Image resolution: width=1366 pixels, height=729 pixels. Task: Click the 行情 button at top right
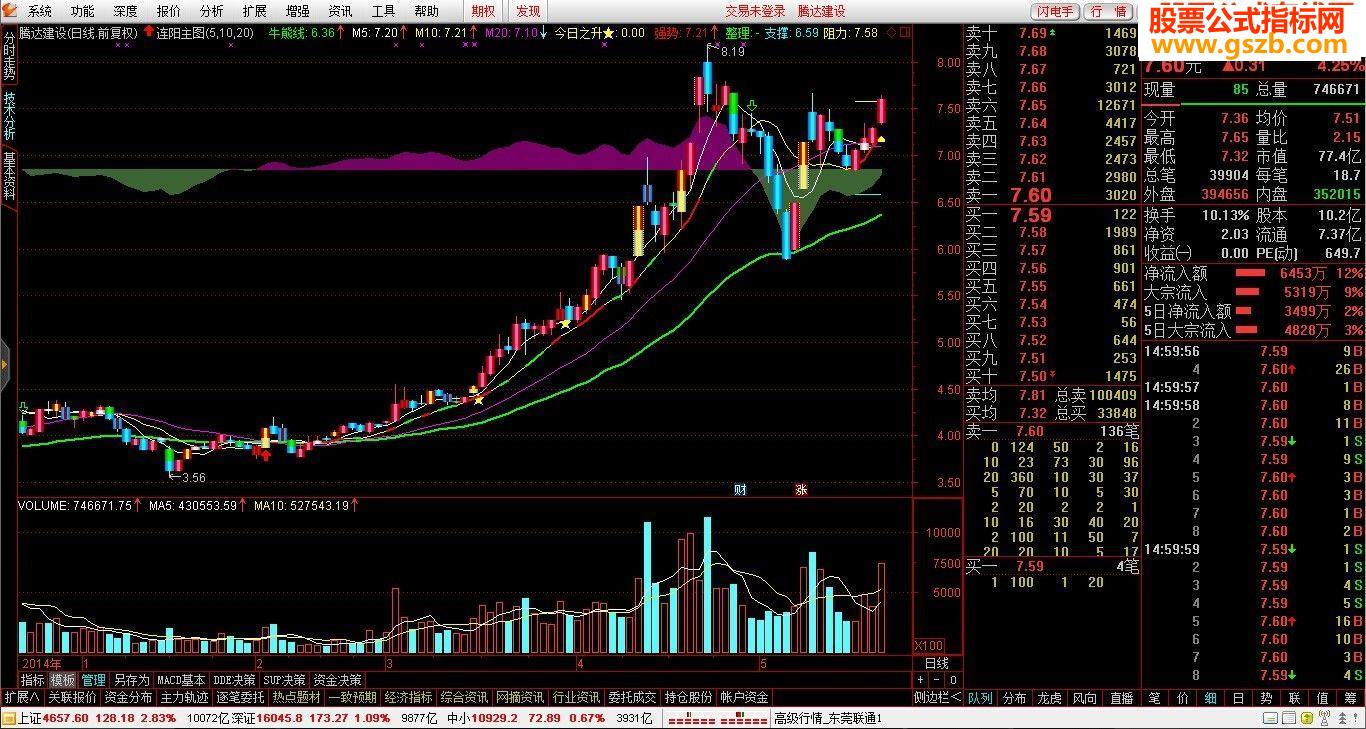[1107, 11]
